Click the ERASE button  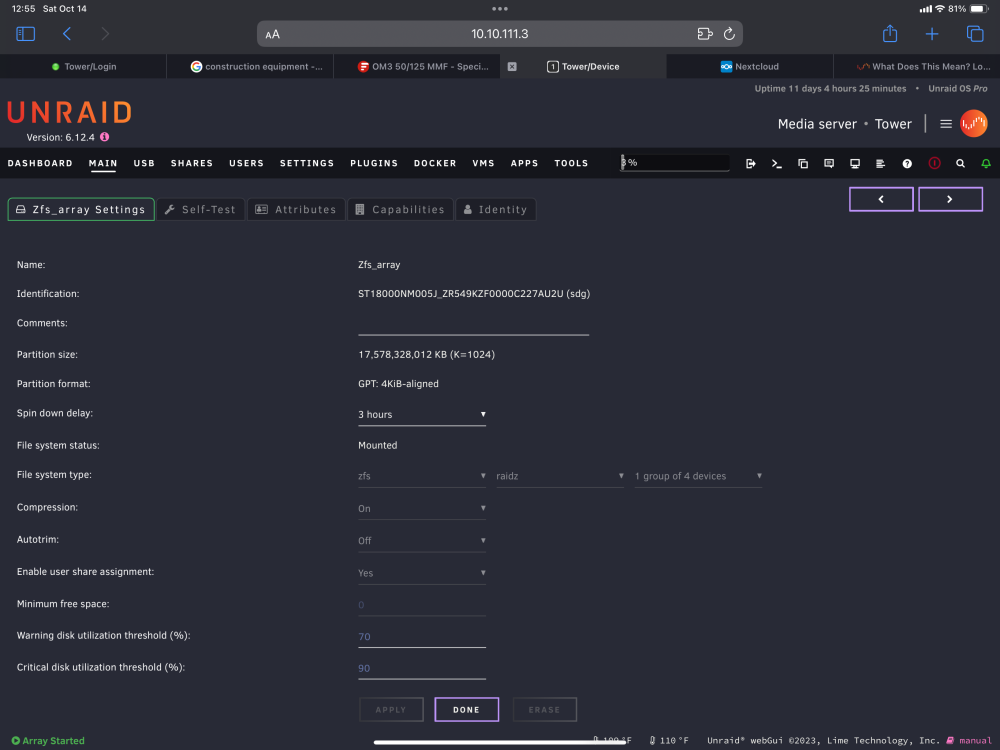(544, 709)
